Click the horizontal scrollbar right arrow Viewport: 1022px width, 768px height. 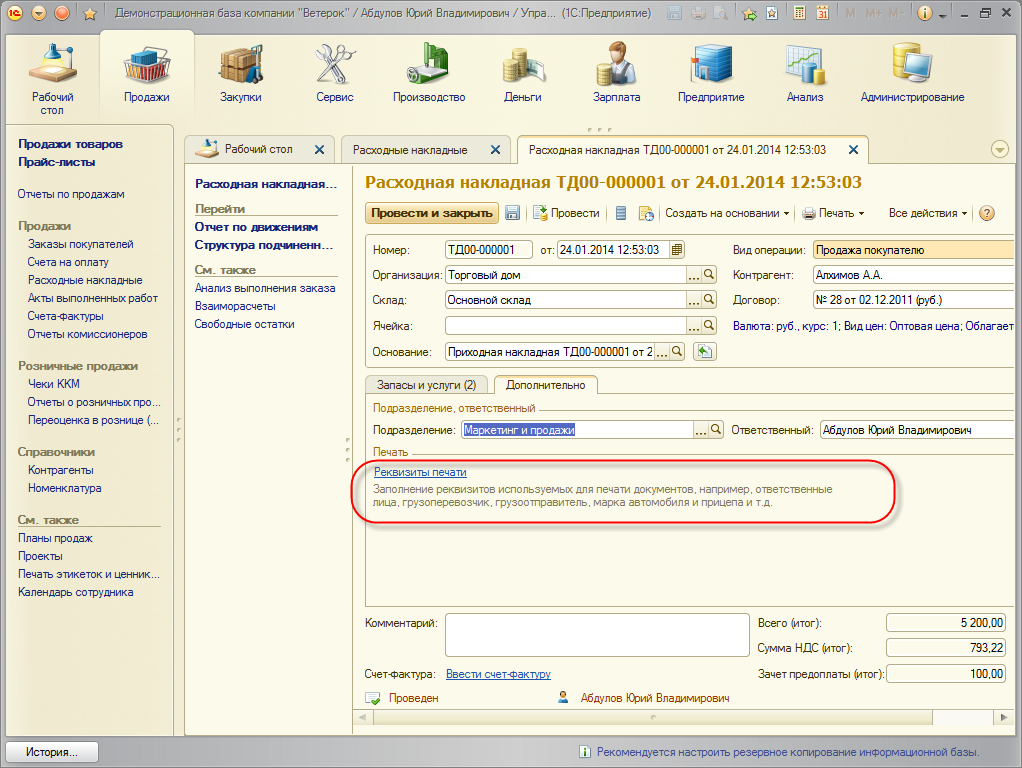click(1004, 717)
